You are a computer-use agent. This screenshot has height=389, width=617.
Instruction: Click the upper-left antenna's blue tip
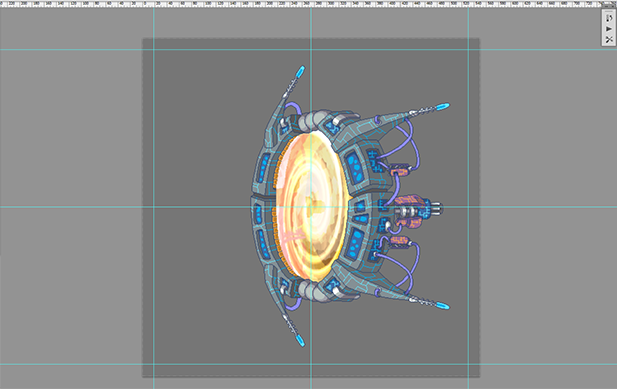point(300,72)
